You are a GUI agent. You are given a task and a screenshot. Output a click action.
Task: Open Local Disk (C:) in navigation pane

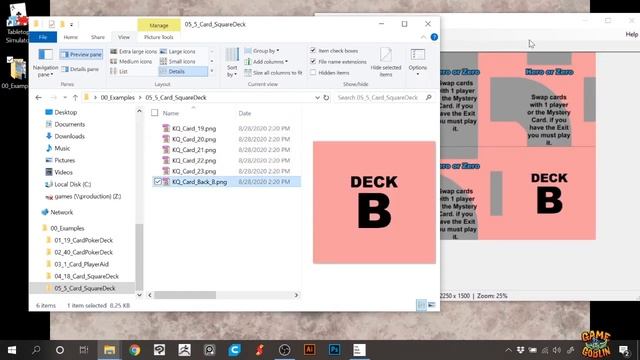click(73, 184)
